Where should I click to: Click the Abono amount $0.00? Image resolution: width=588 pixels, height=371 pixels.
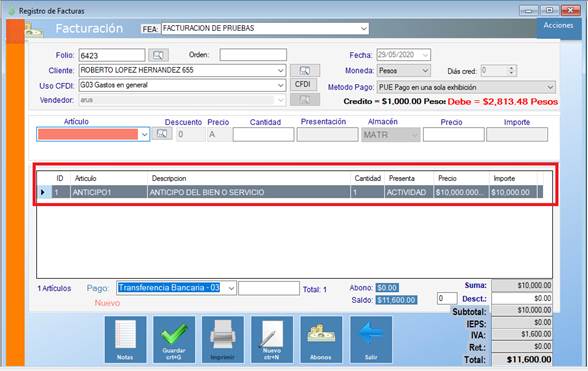[387, 288]
